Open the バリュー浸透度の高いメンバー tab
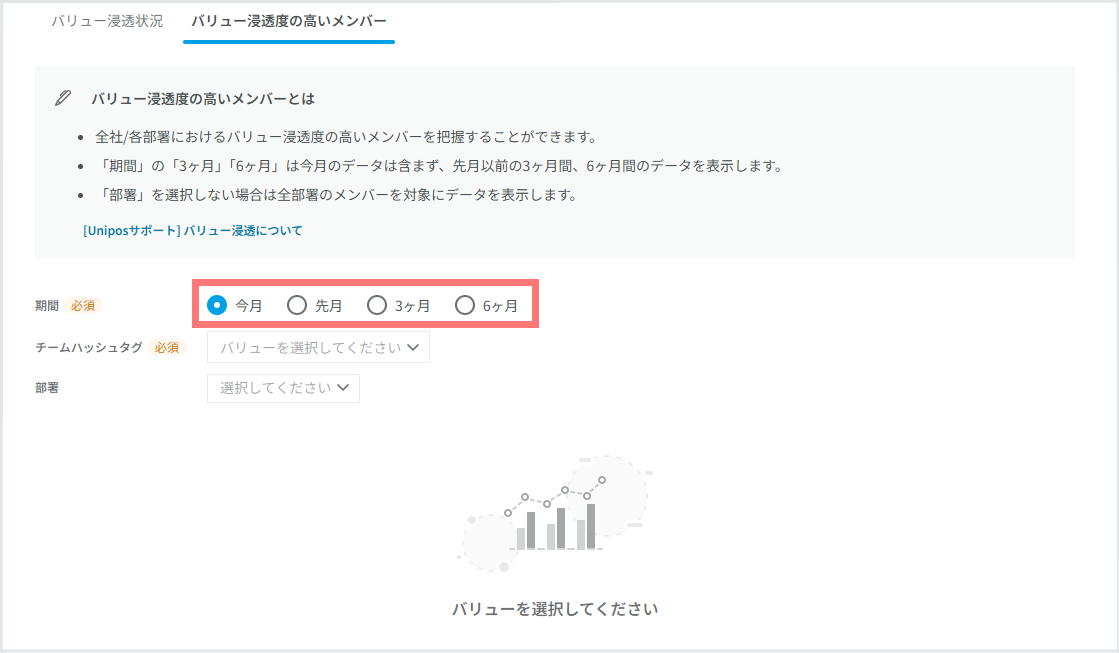The height and width of the screenshot is (653, 1119). point(289,21)
